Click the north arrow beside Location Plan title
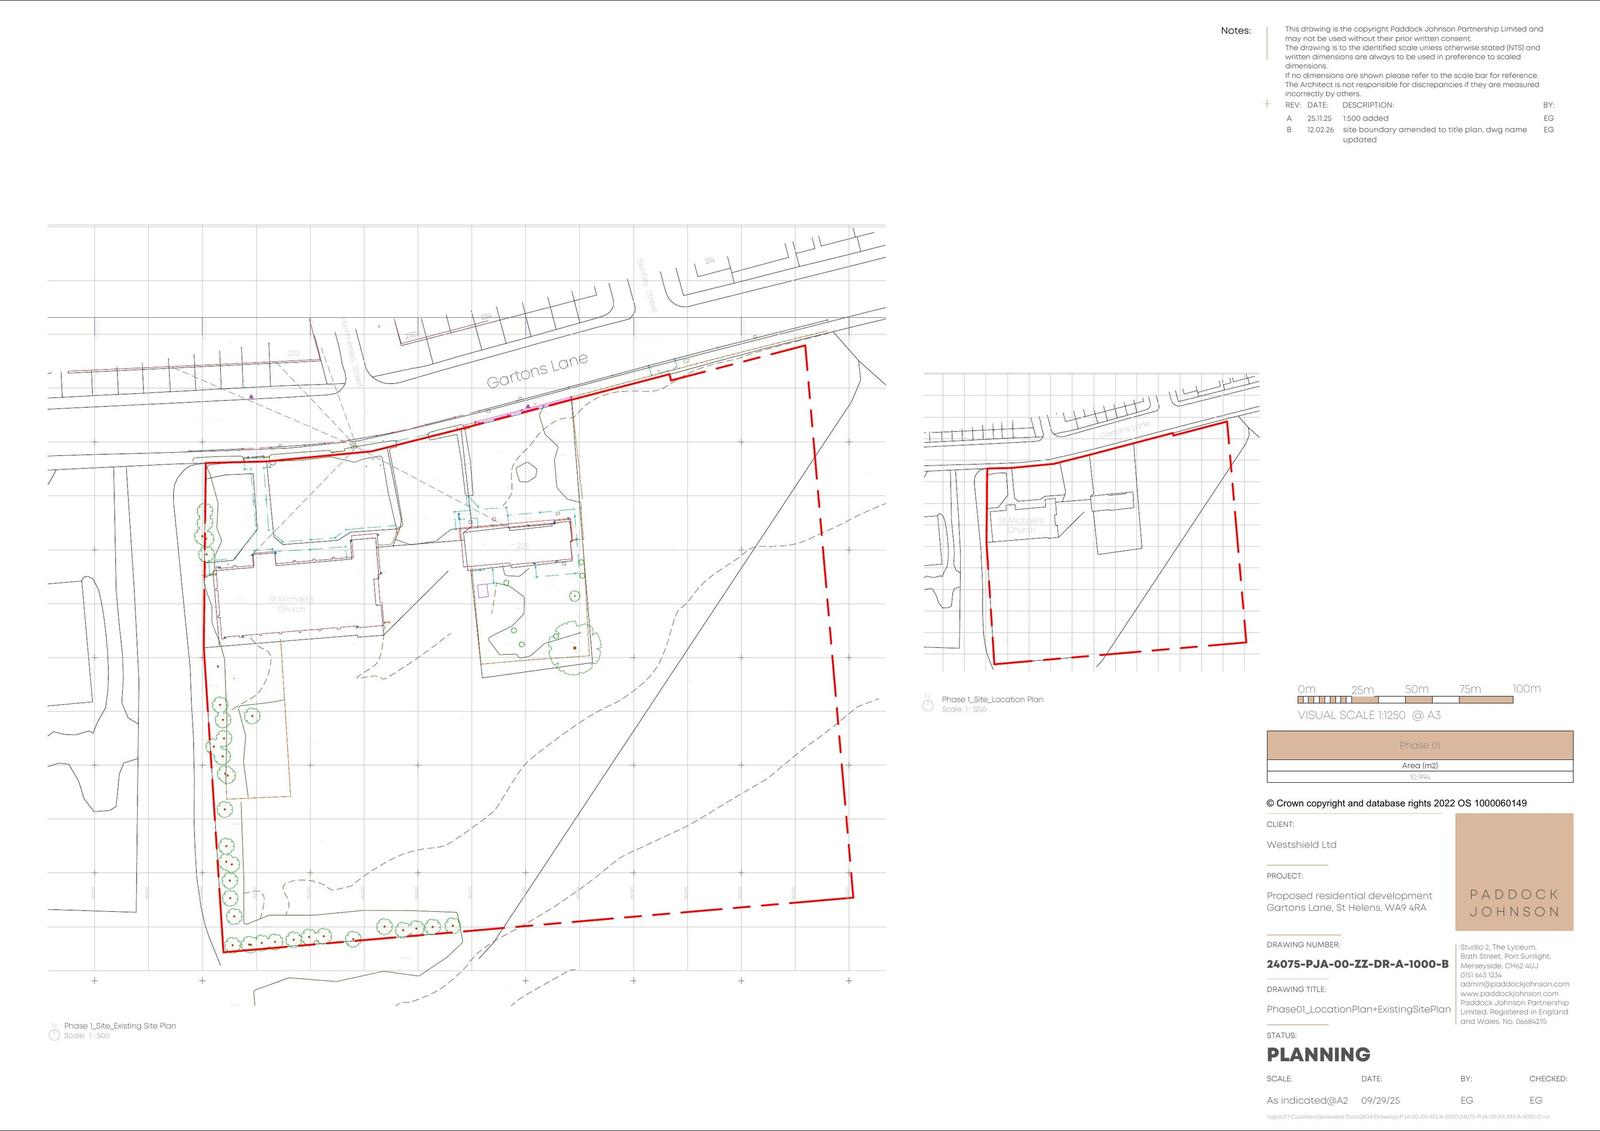 click(927, 704)
